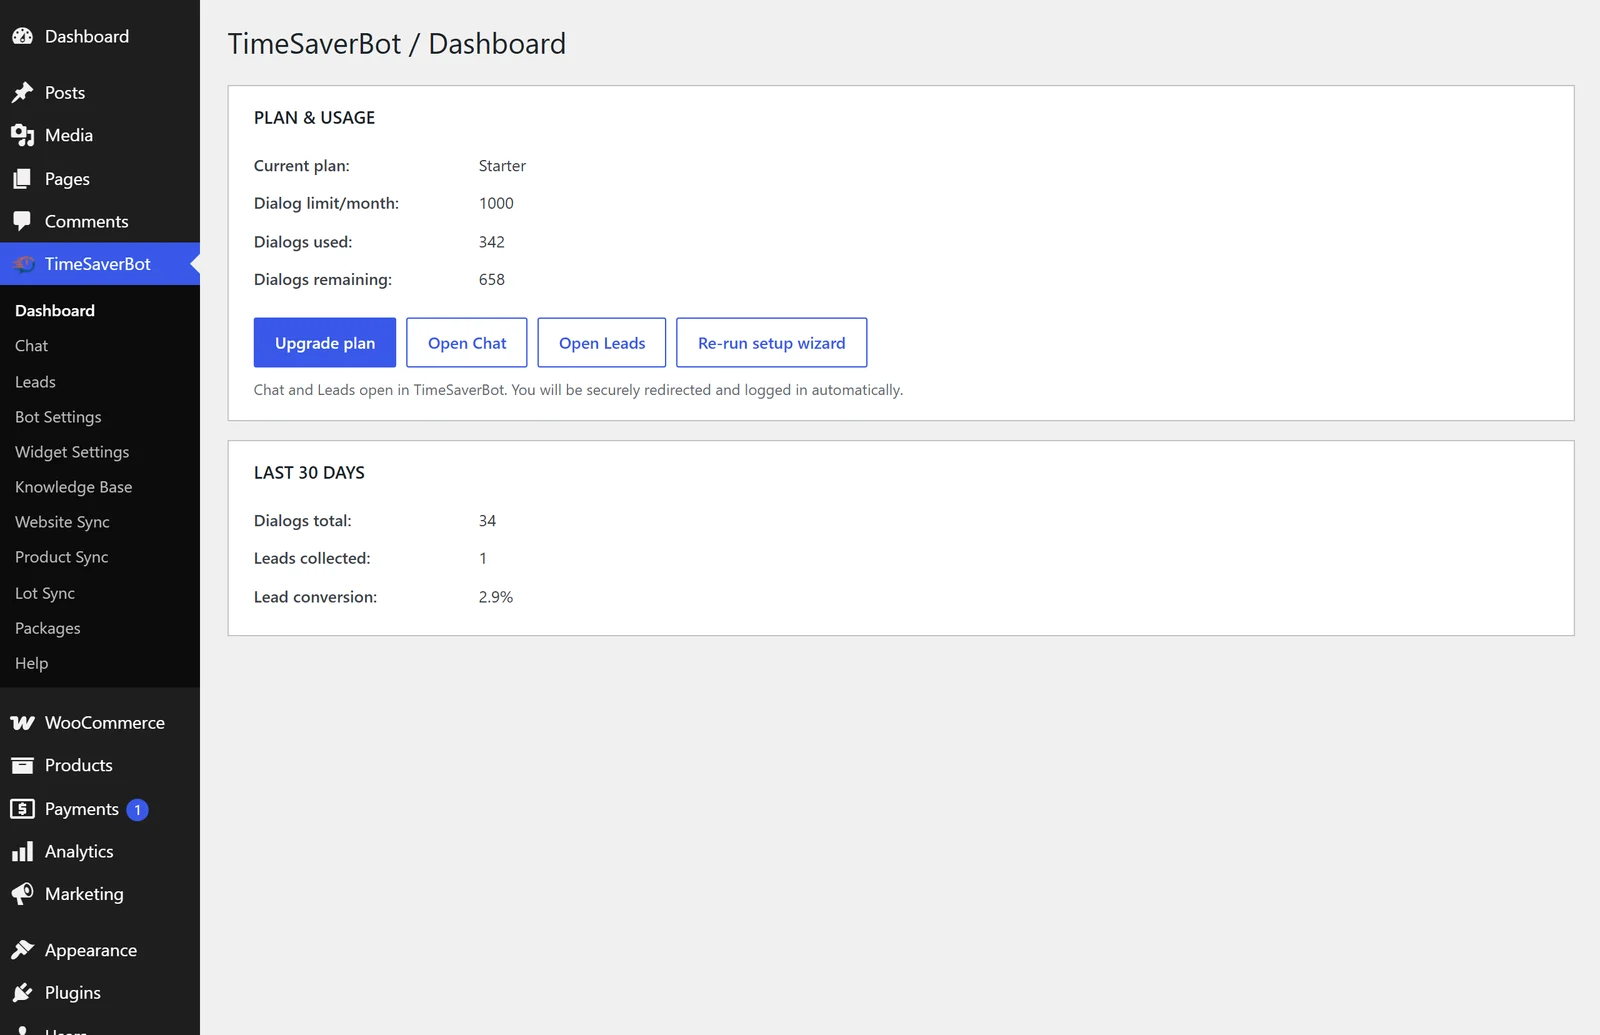Click the Lead conversion value 2.9%
This screenshot has width=1600, height=1035.
[495, 596]
